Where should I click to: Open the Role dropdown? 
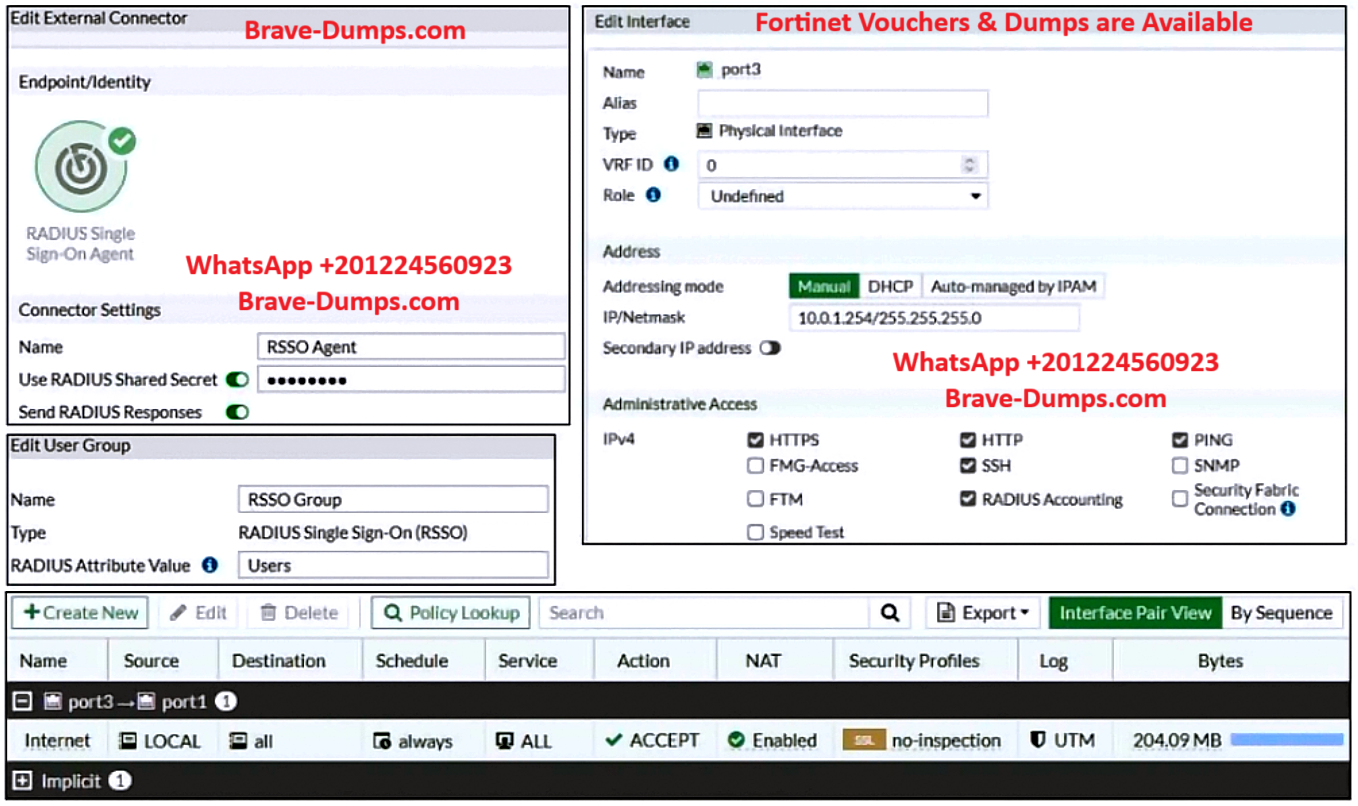click(x=842, y=196)
